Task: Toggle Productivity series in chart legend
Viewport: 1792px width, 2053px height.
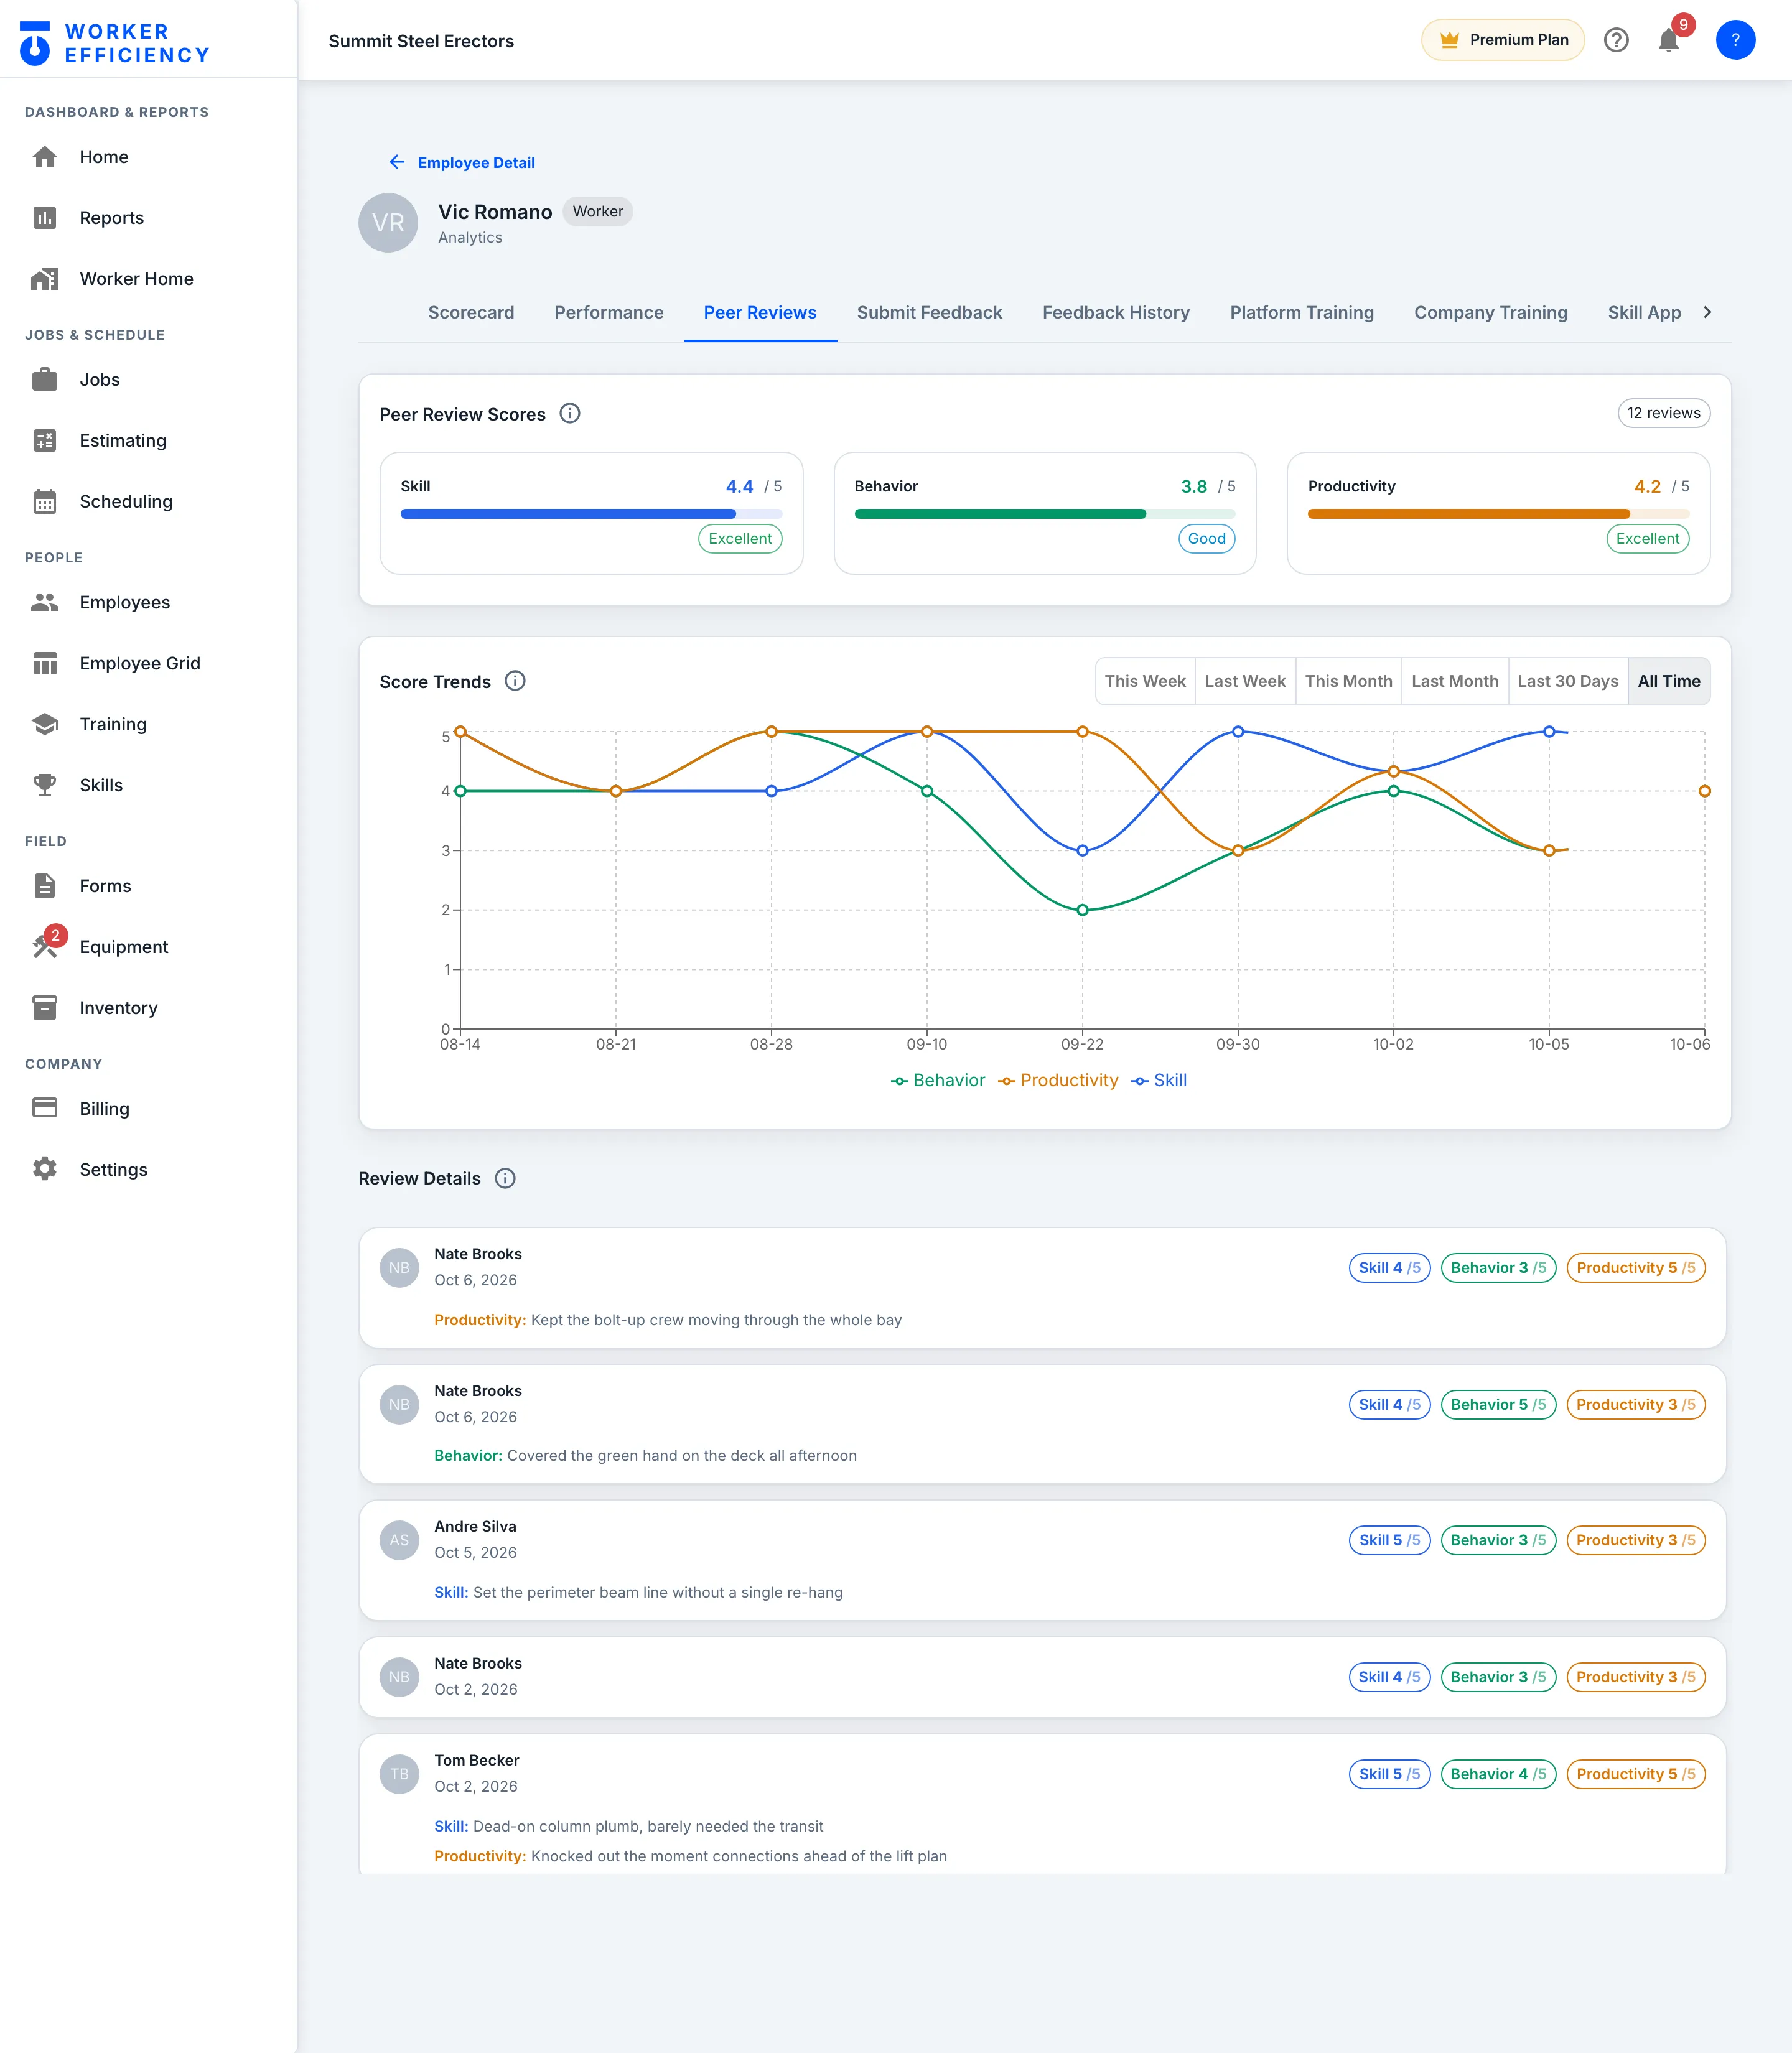Action: pyautogui.click(x=1058, y=1081)
